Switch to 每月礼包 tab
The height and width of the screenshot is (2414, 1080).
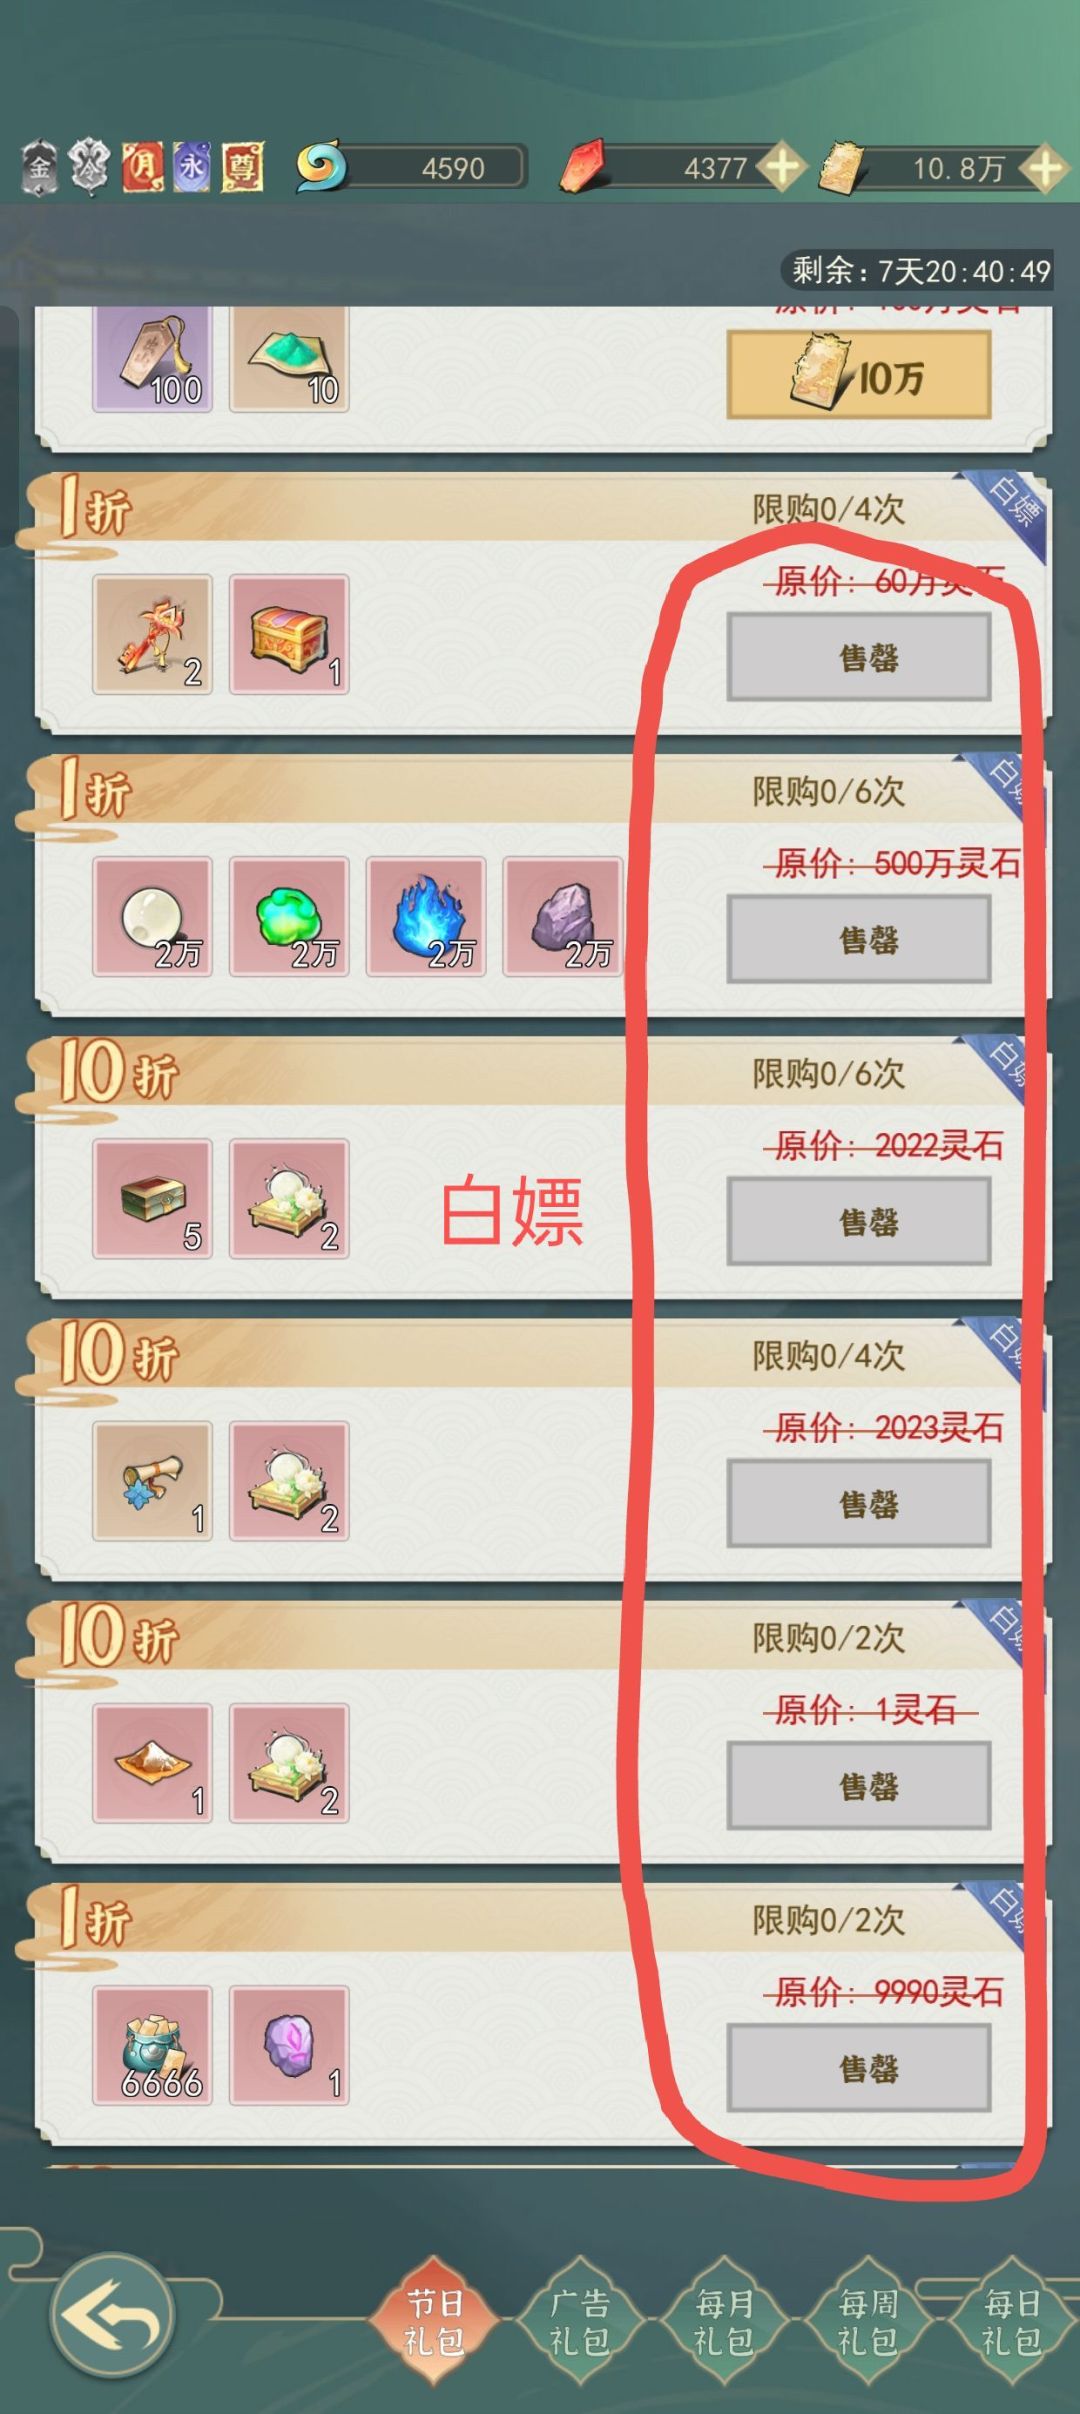click(x=723, y=2321)
